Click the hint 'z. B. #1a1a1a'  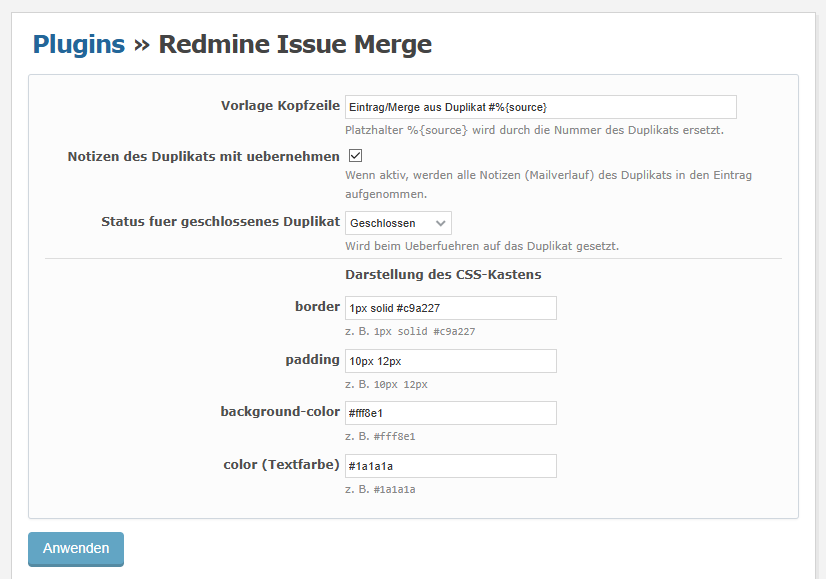point(380,489)
